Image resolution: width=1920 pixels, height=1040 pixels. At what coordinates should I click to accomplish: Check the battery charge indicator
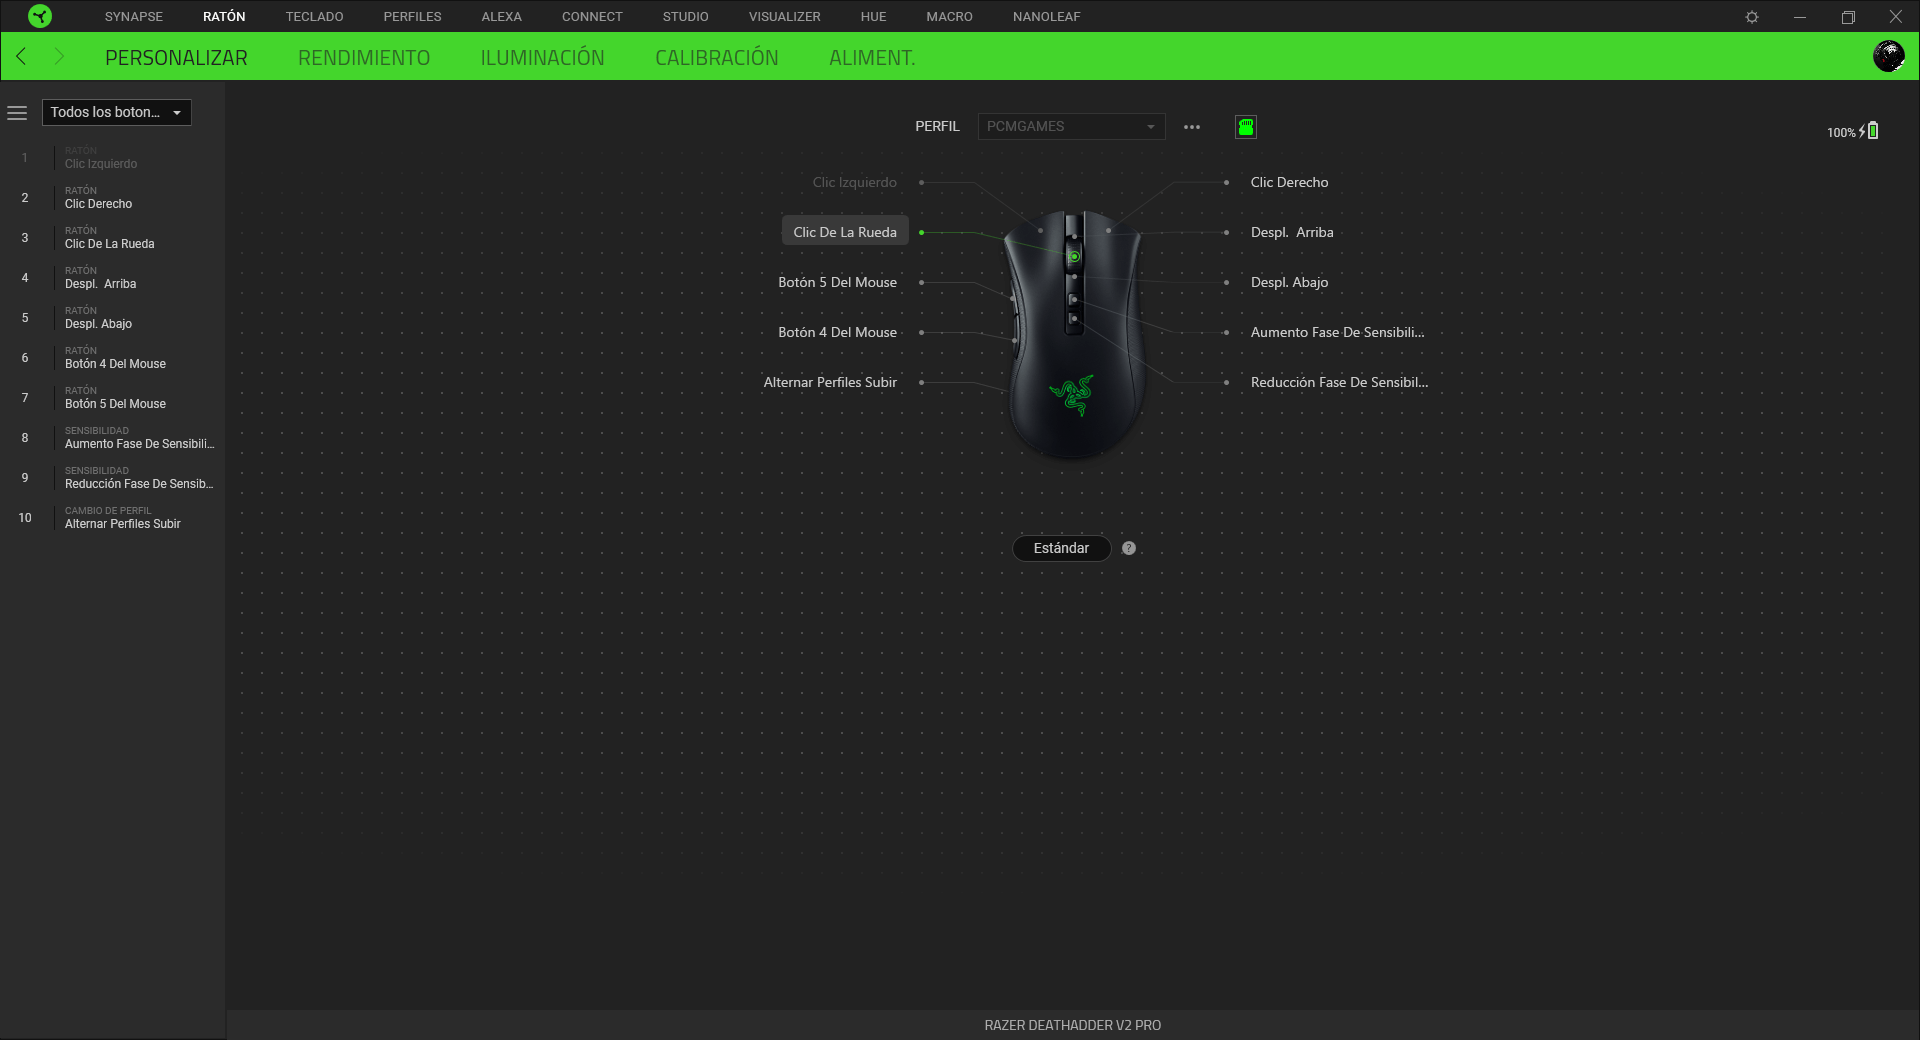[x=1853, y=131]
